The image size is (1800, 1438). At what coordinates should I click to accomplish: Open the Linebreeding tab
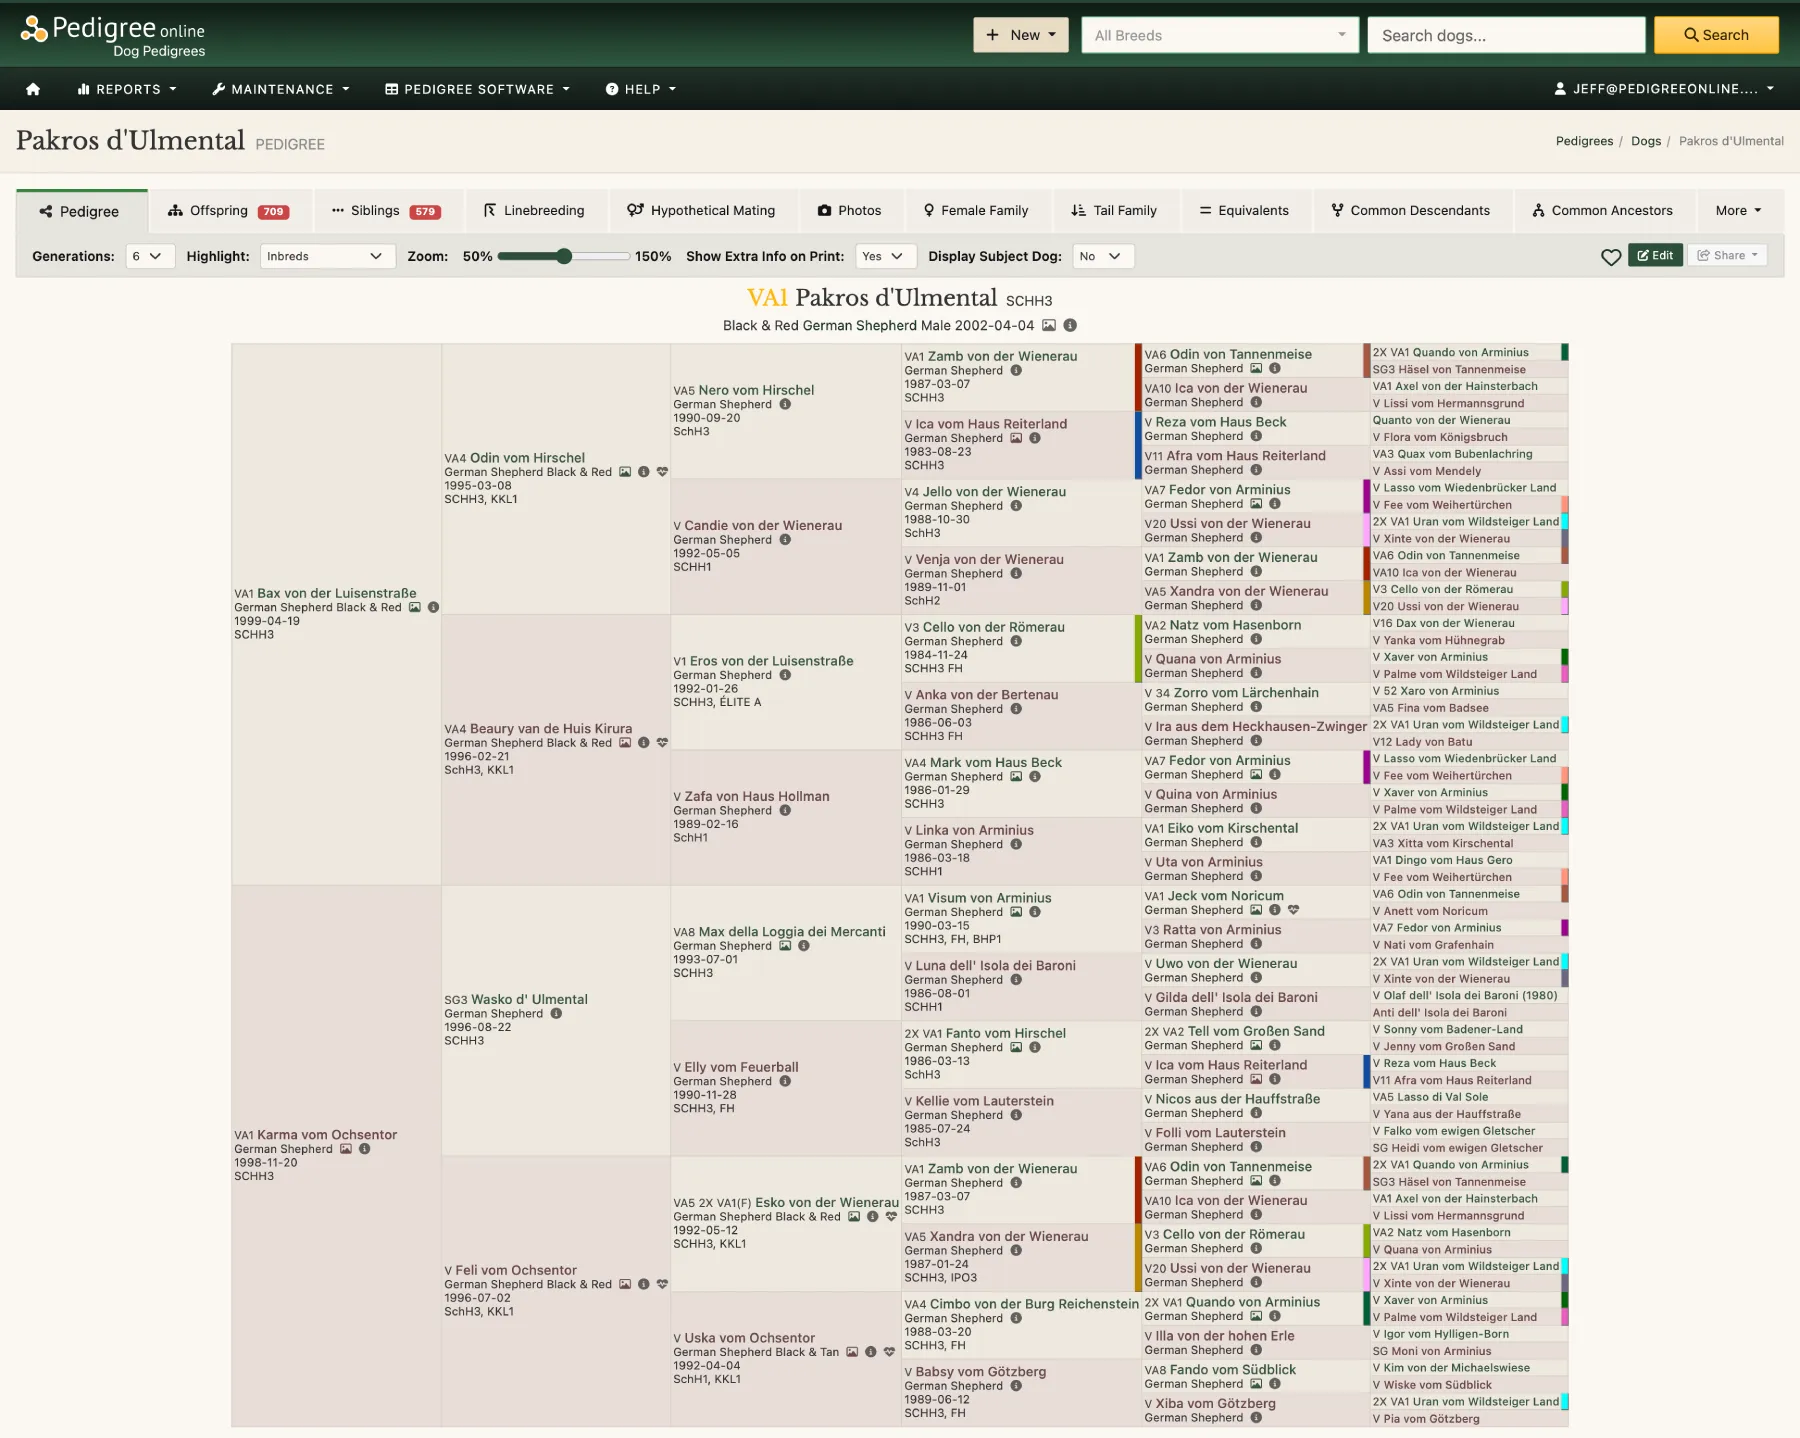[534, 211]
